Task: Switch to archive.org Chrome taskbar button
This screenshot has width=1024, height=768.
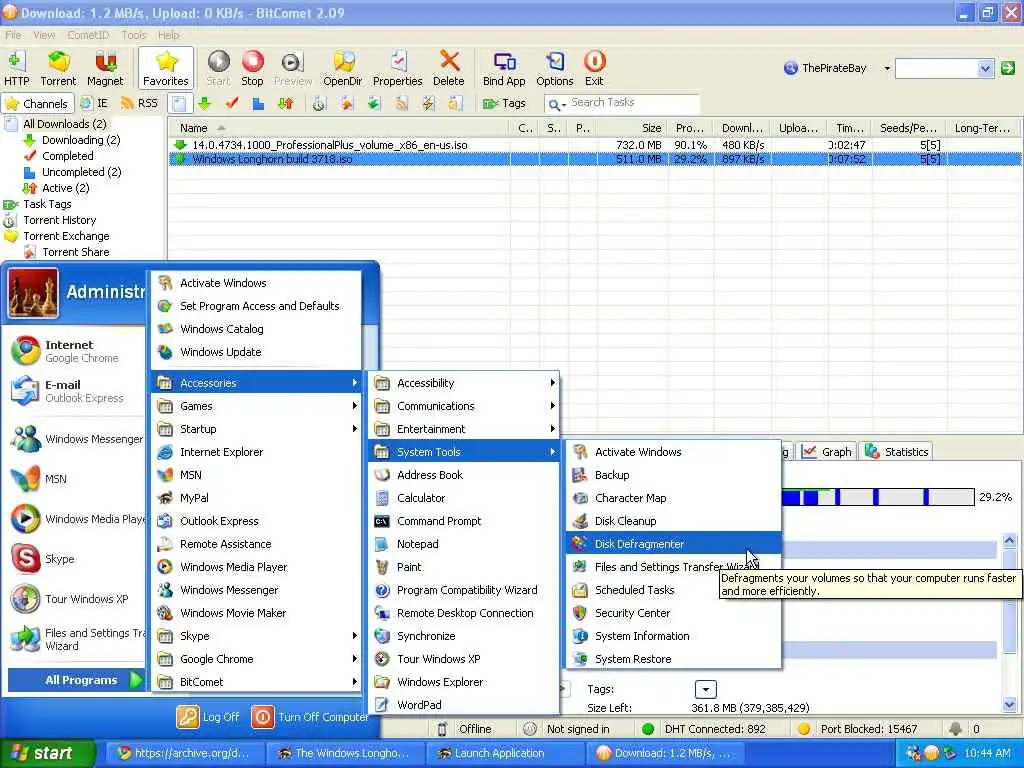Action: coord(183,753)
